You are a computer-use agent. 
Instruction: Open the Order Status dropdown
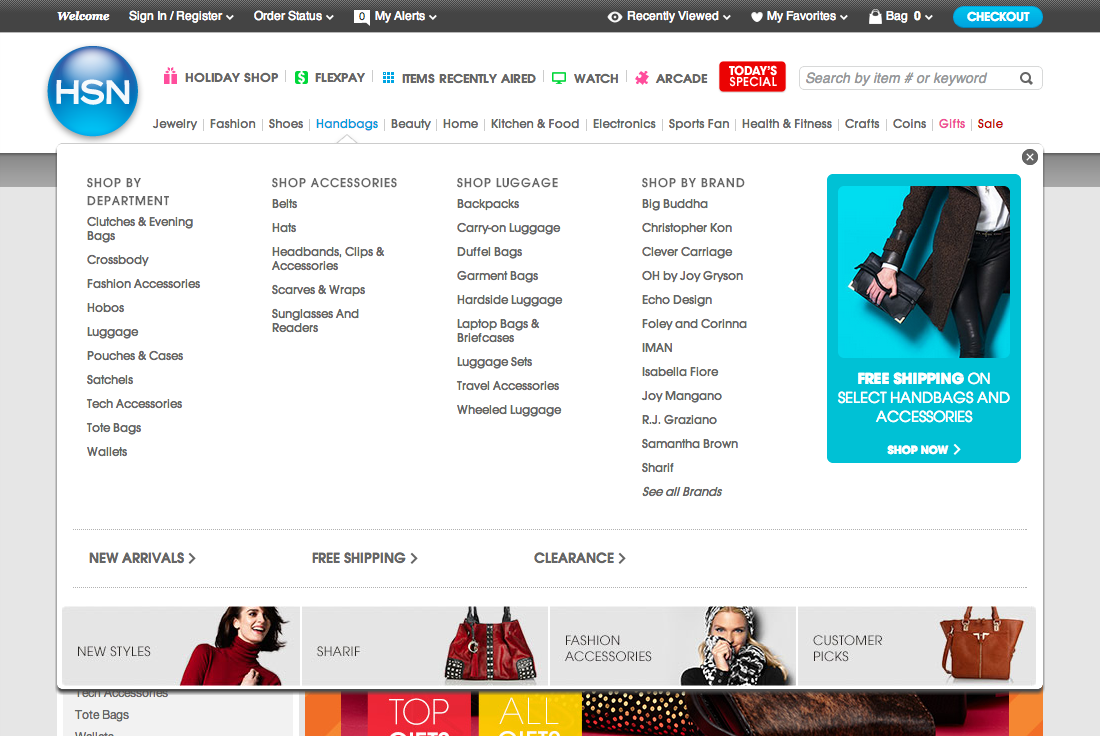(x=293, y=16)
